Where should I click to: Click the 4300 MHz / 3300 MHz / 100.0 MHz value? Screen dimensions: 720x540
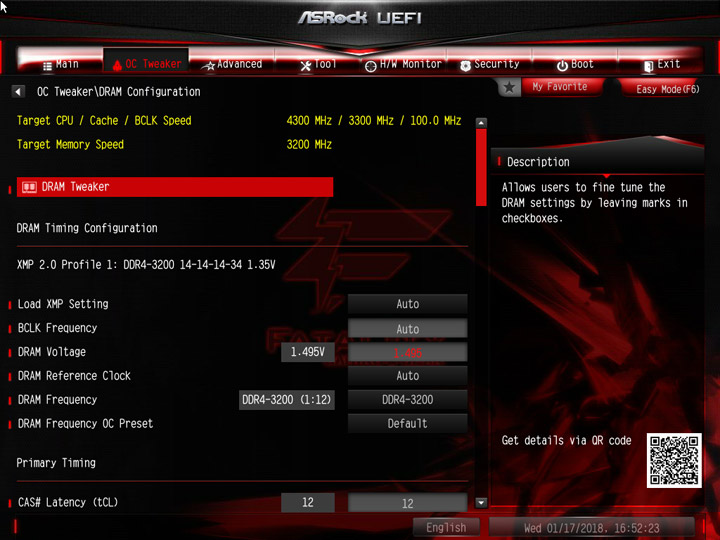tap(373, 121)
